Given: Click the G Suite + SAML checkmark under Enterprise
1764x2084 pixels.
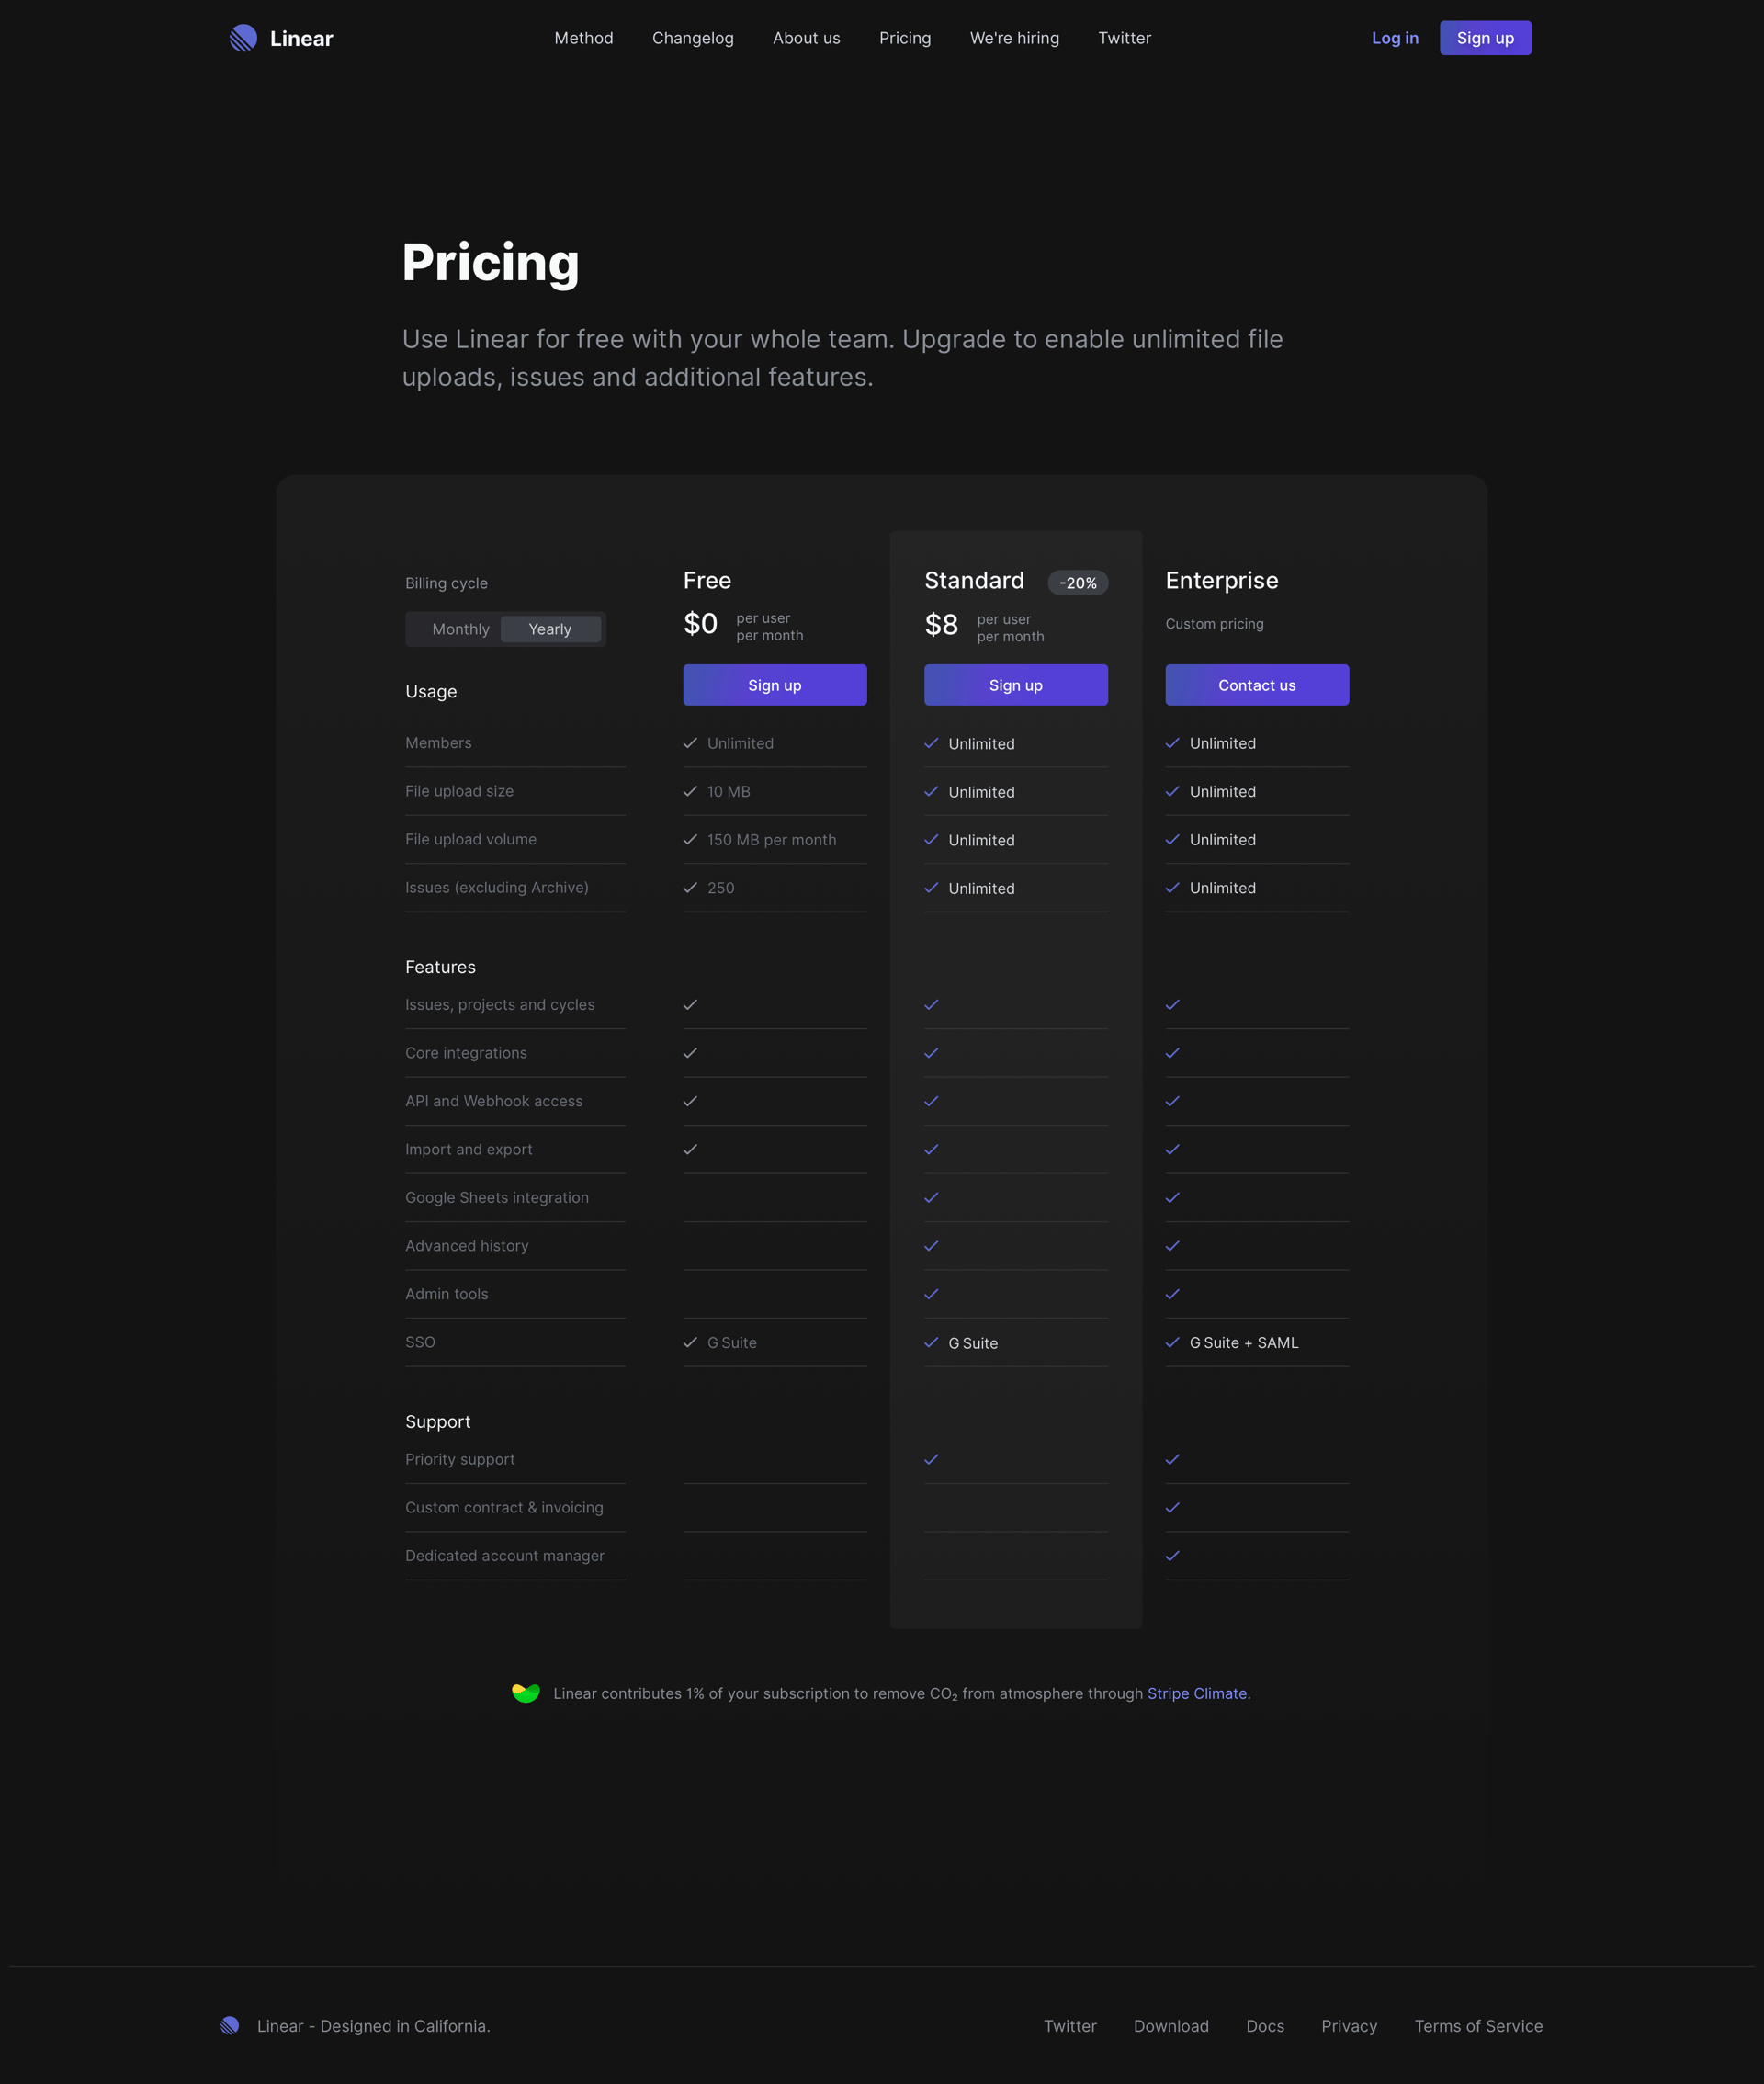Looking at the screenshot, I should (x=1172, y=1343).
